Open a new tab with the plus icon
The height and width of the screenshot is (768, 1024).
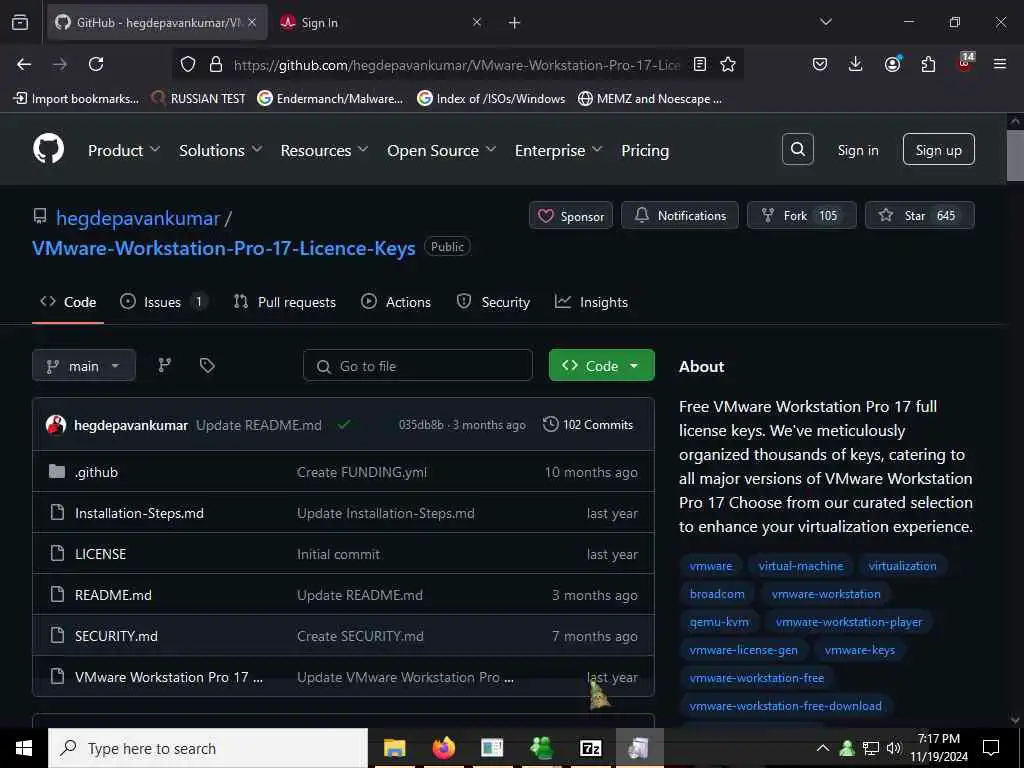click(514, 23)
